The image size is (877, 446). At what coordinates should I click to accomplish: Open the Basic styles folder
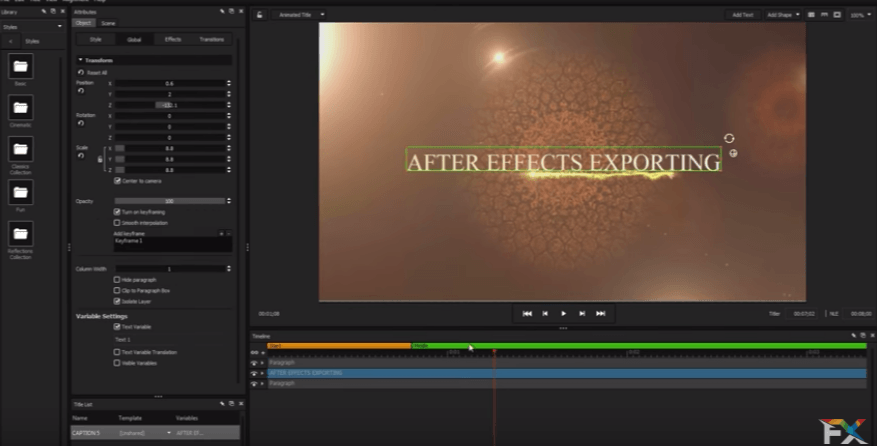tap(20, 66)
